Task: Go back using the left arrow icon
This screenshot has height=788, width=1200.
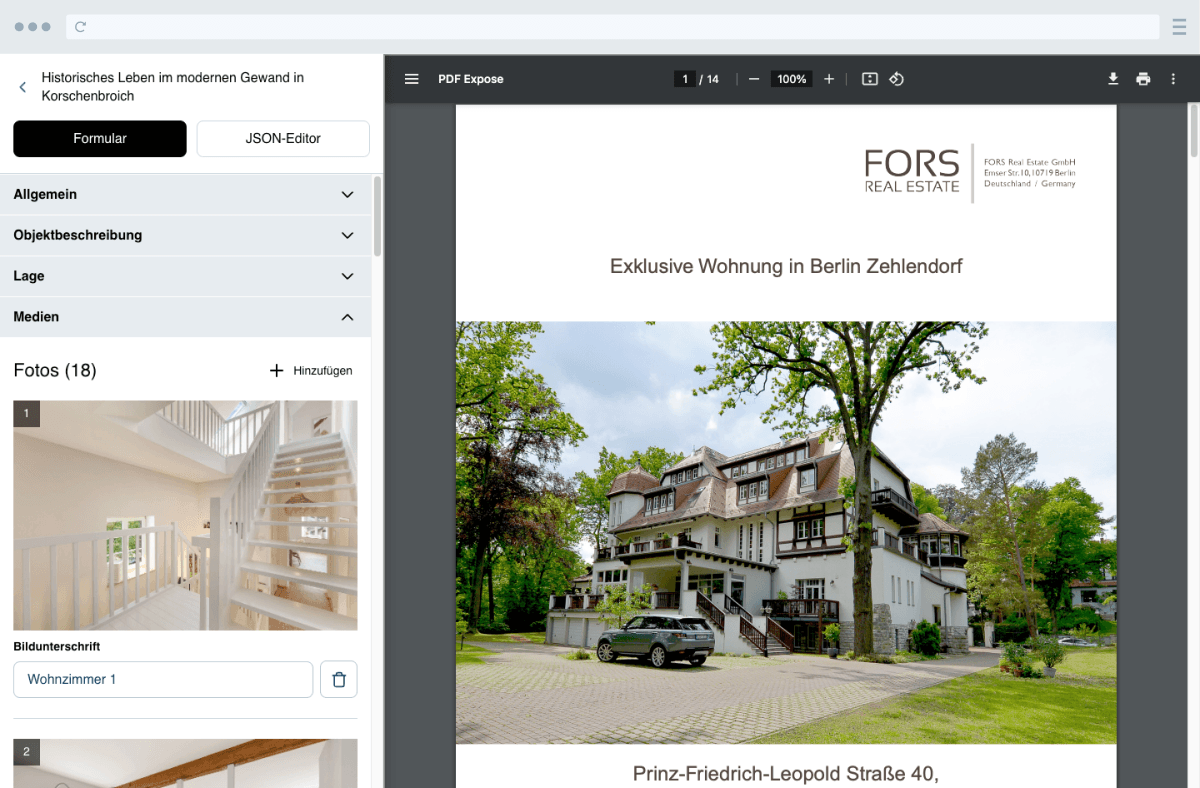Action: pos(22,87)
